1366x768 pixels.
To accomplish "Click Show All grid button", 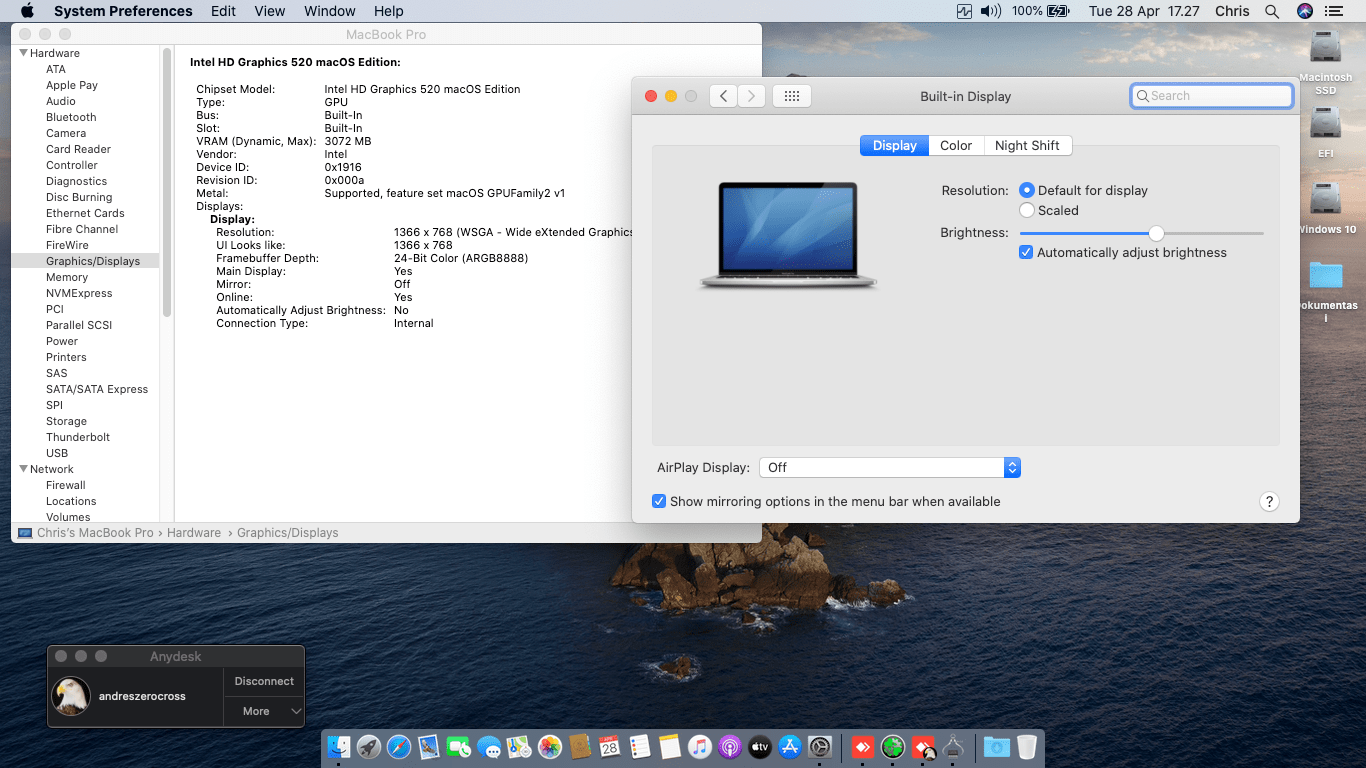I will point(792,96).
